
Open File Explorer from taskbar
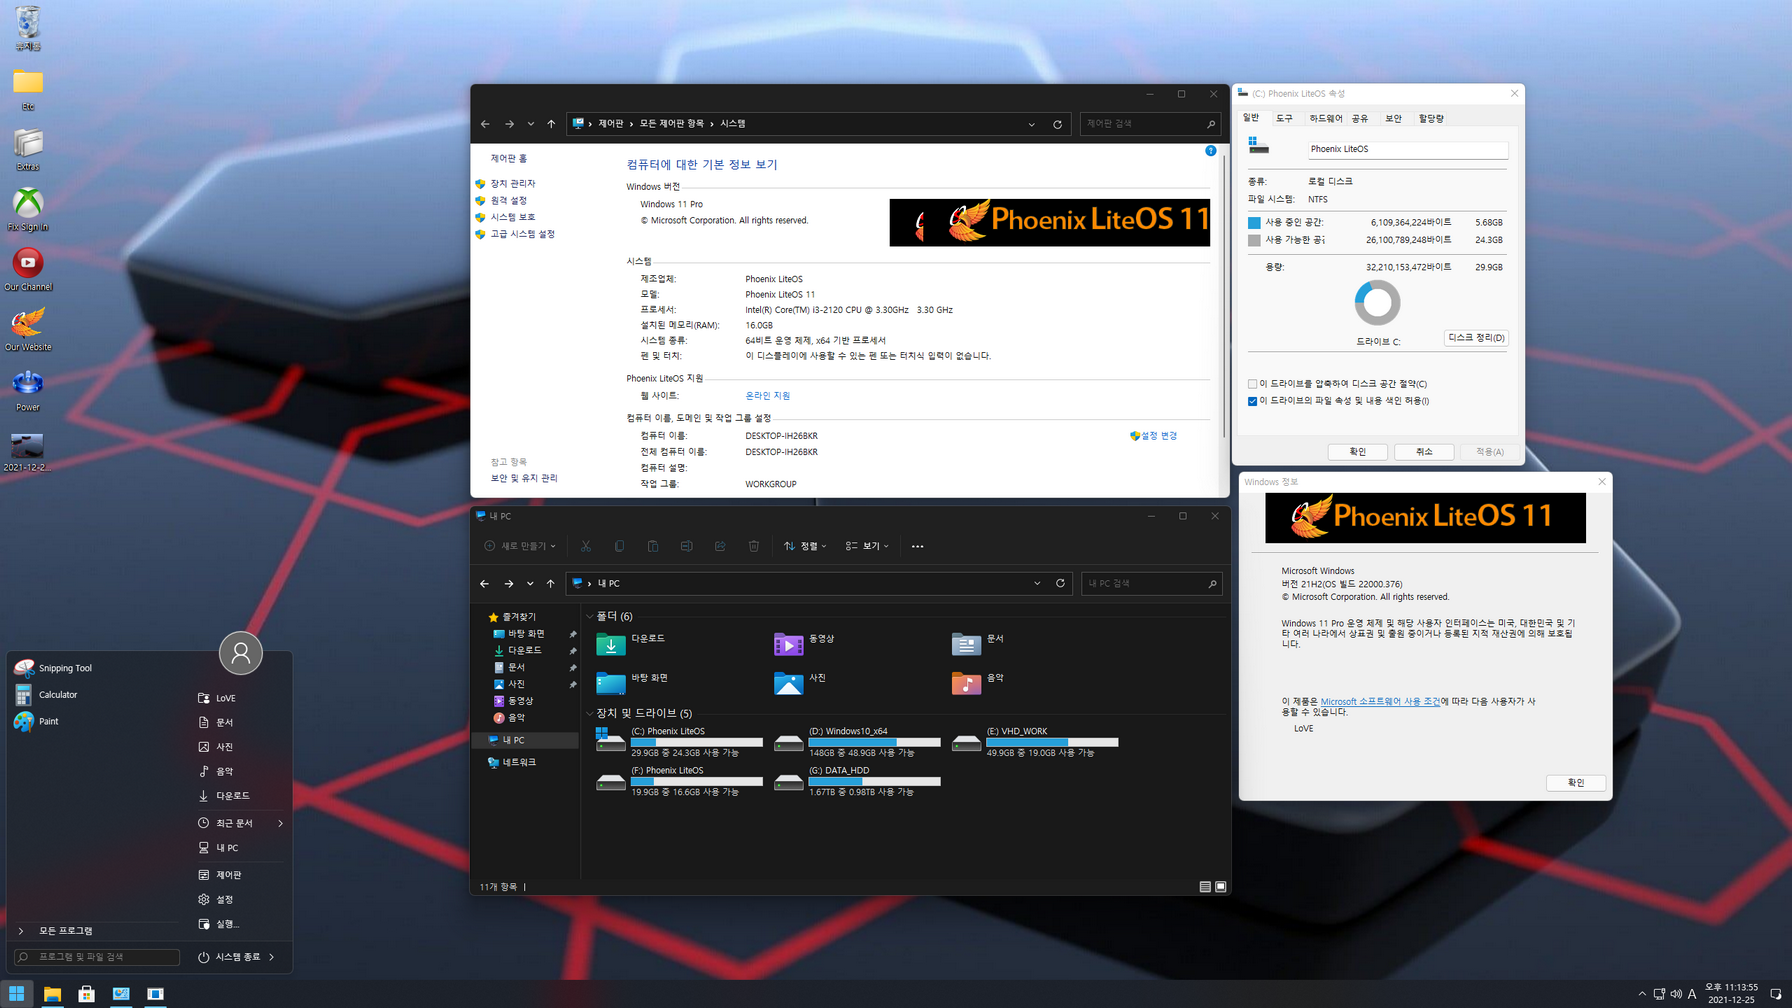coord(52,994)
